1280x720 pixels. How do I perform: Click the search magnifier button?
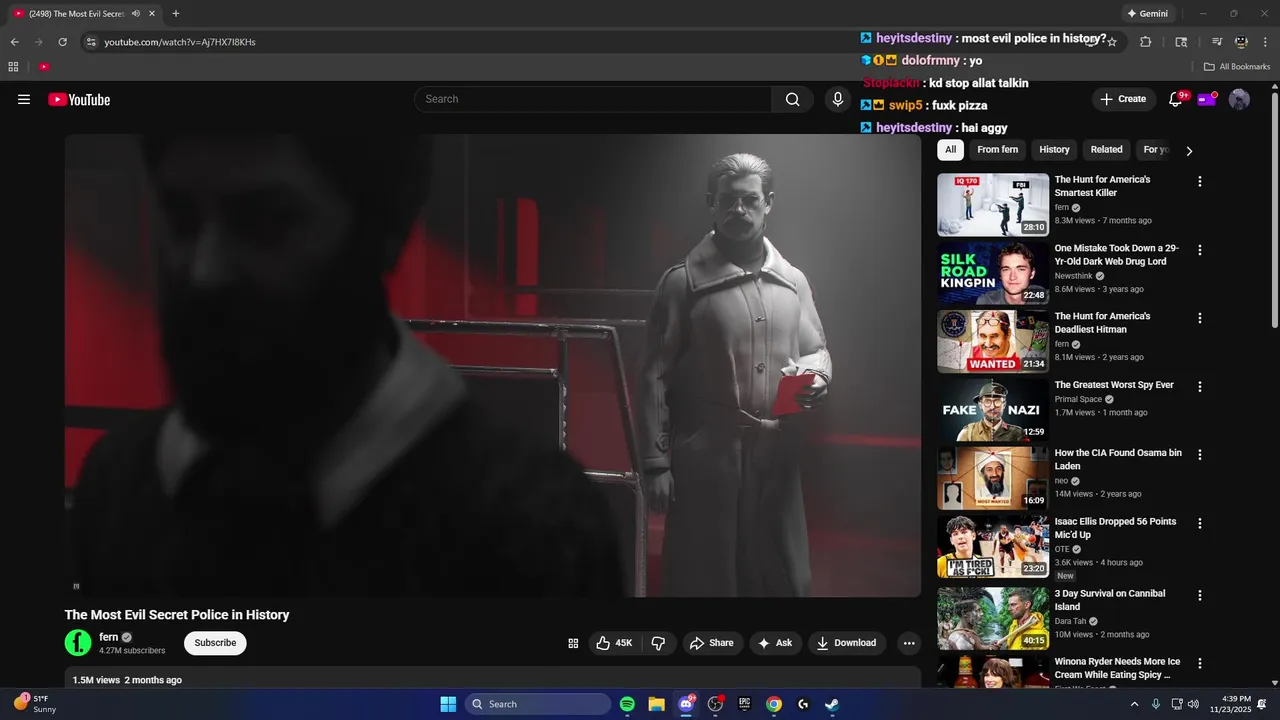pyautogui.click(x=792, y=99)
